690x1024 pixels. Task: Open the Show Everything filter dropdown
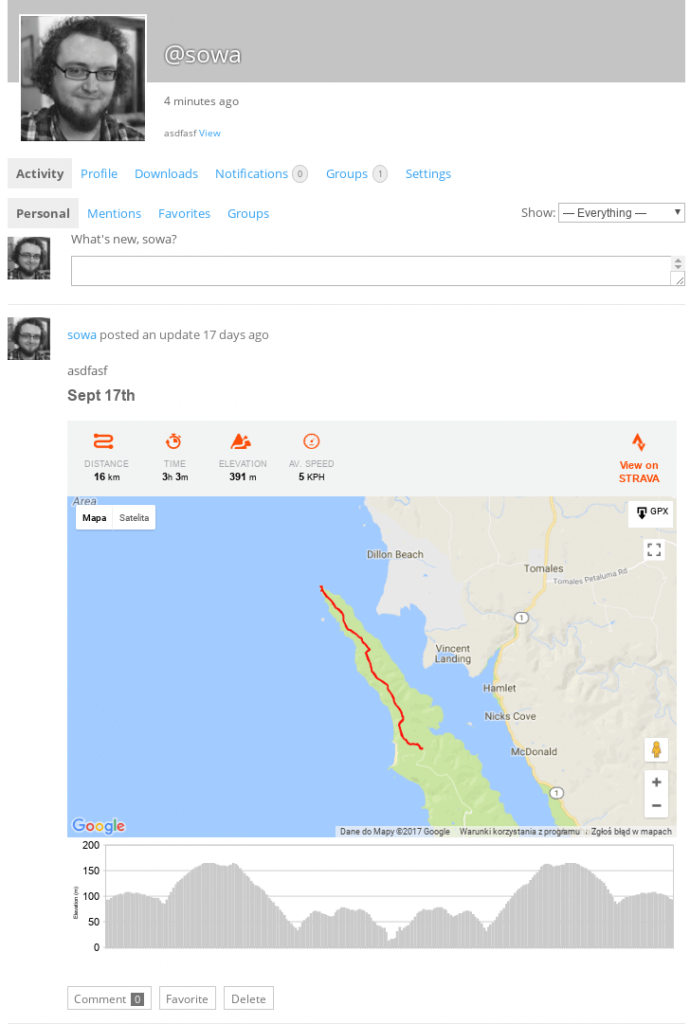621,212
